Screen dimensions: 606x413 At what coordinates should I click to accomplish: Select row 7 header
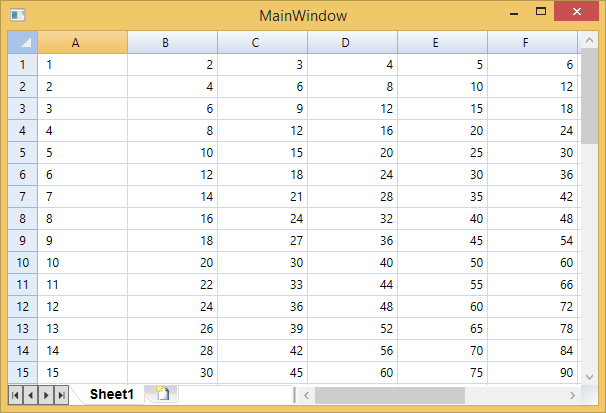[23, 196]
